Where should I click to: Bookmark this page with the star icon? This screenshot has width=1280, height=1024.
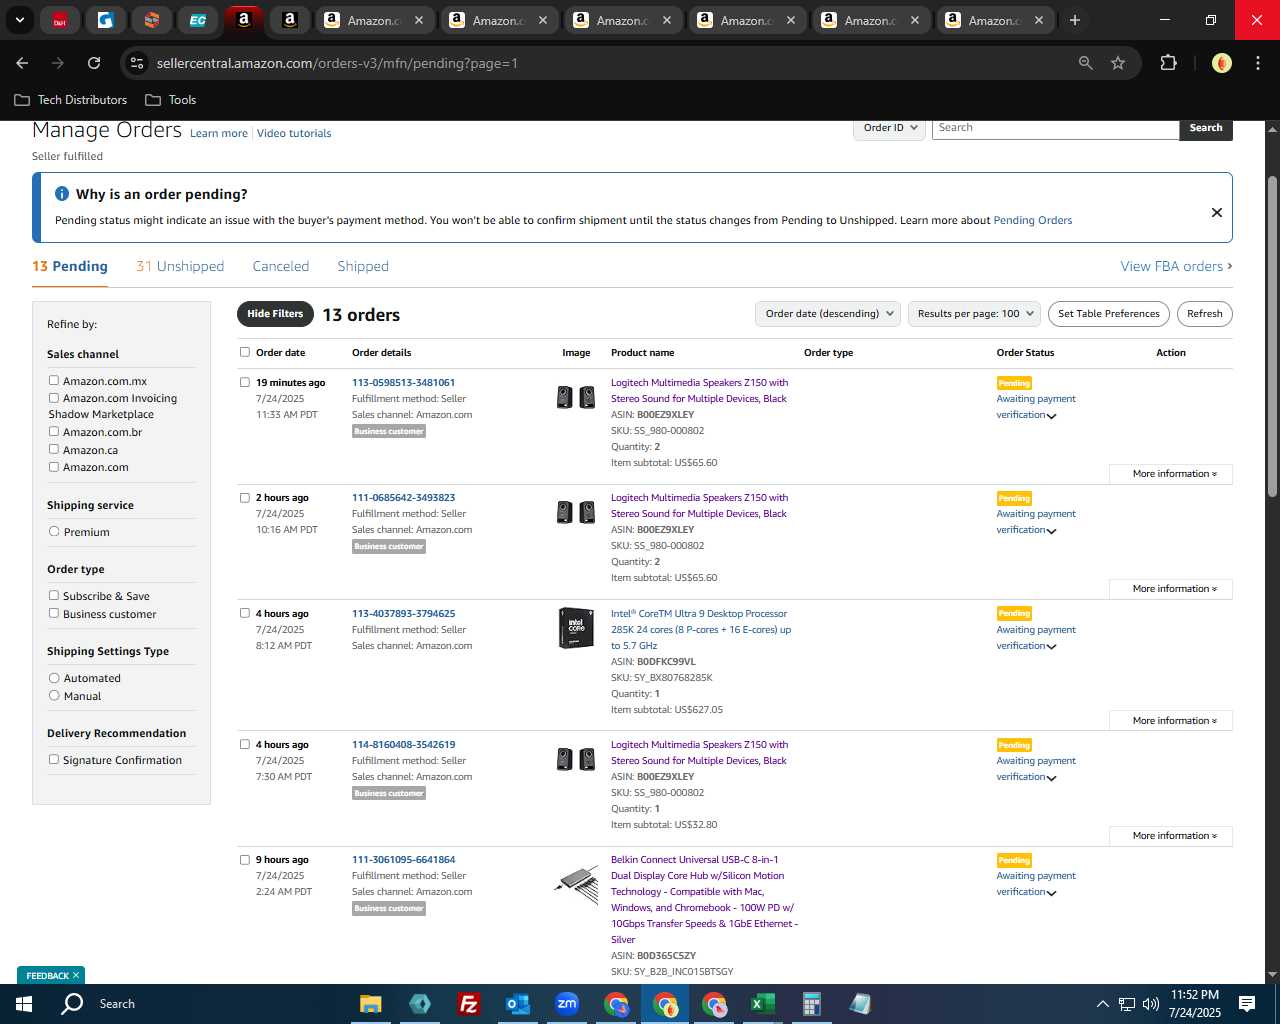(1118, 63)
